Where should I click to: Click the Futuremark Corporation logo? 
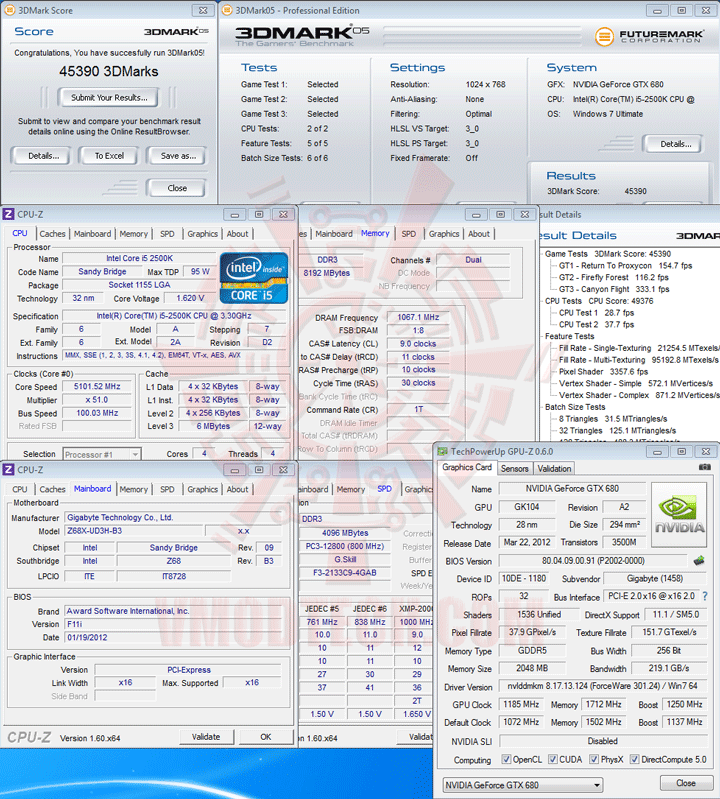click(650, 36)
